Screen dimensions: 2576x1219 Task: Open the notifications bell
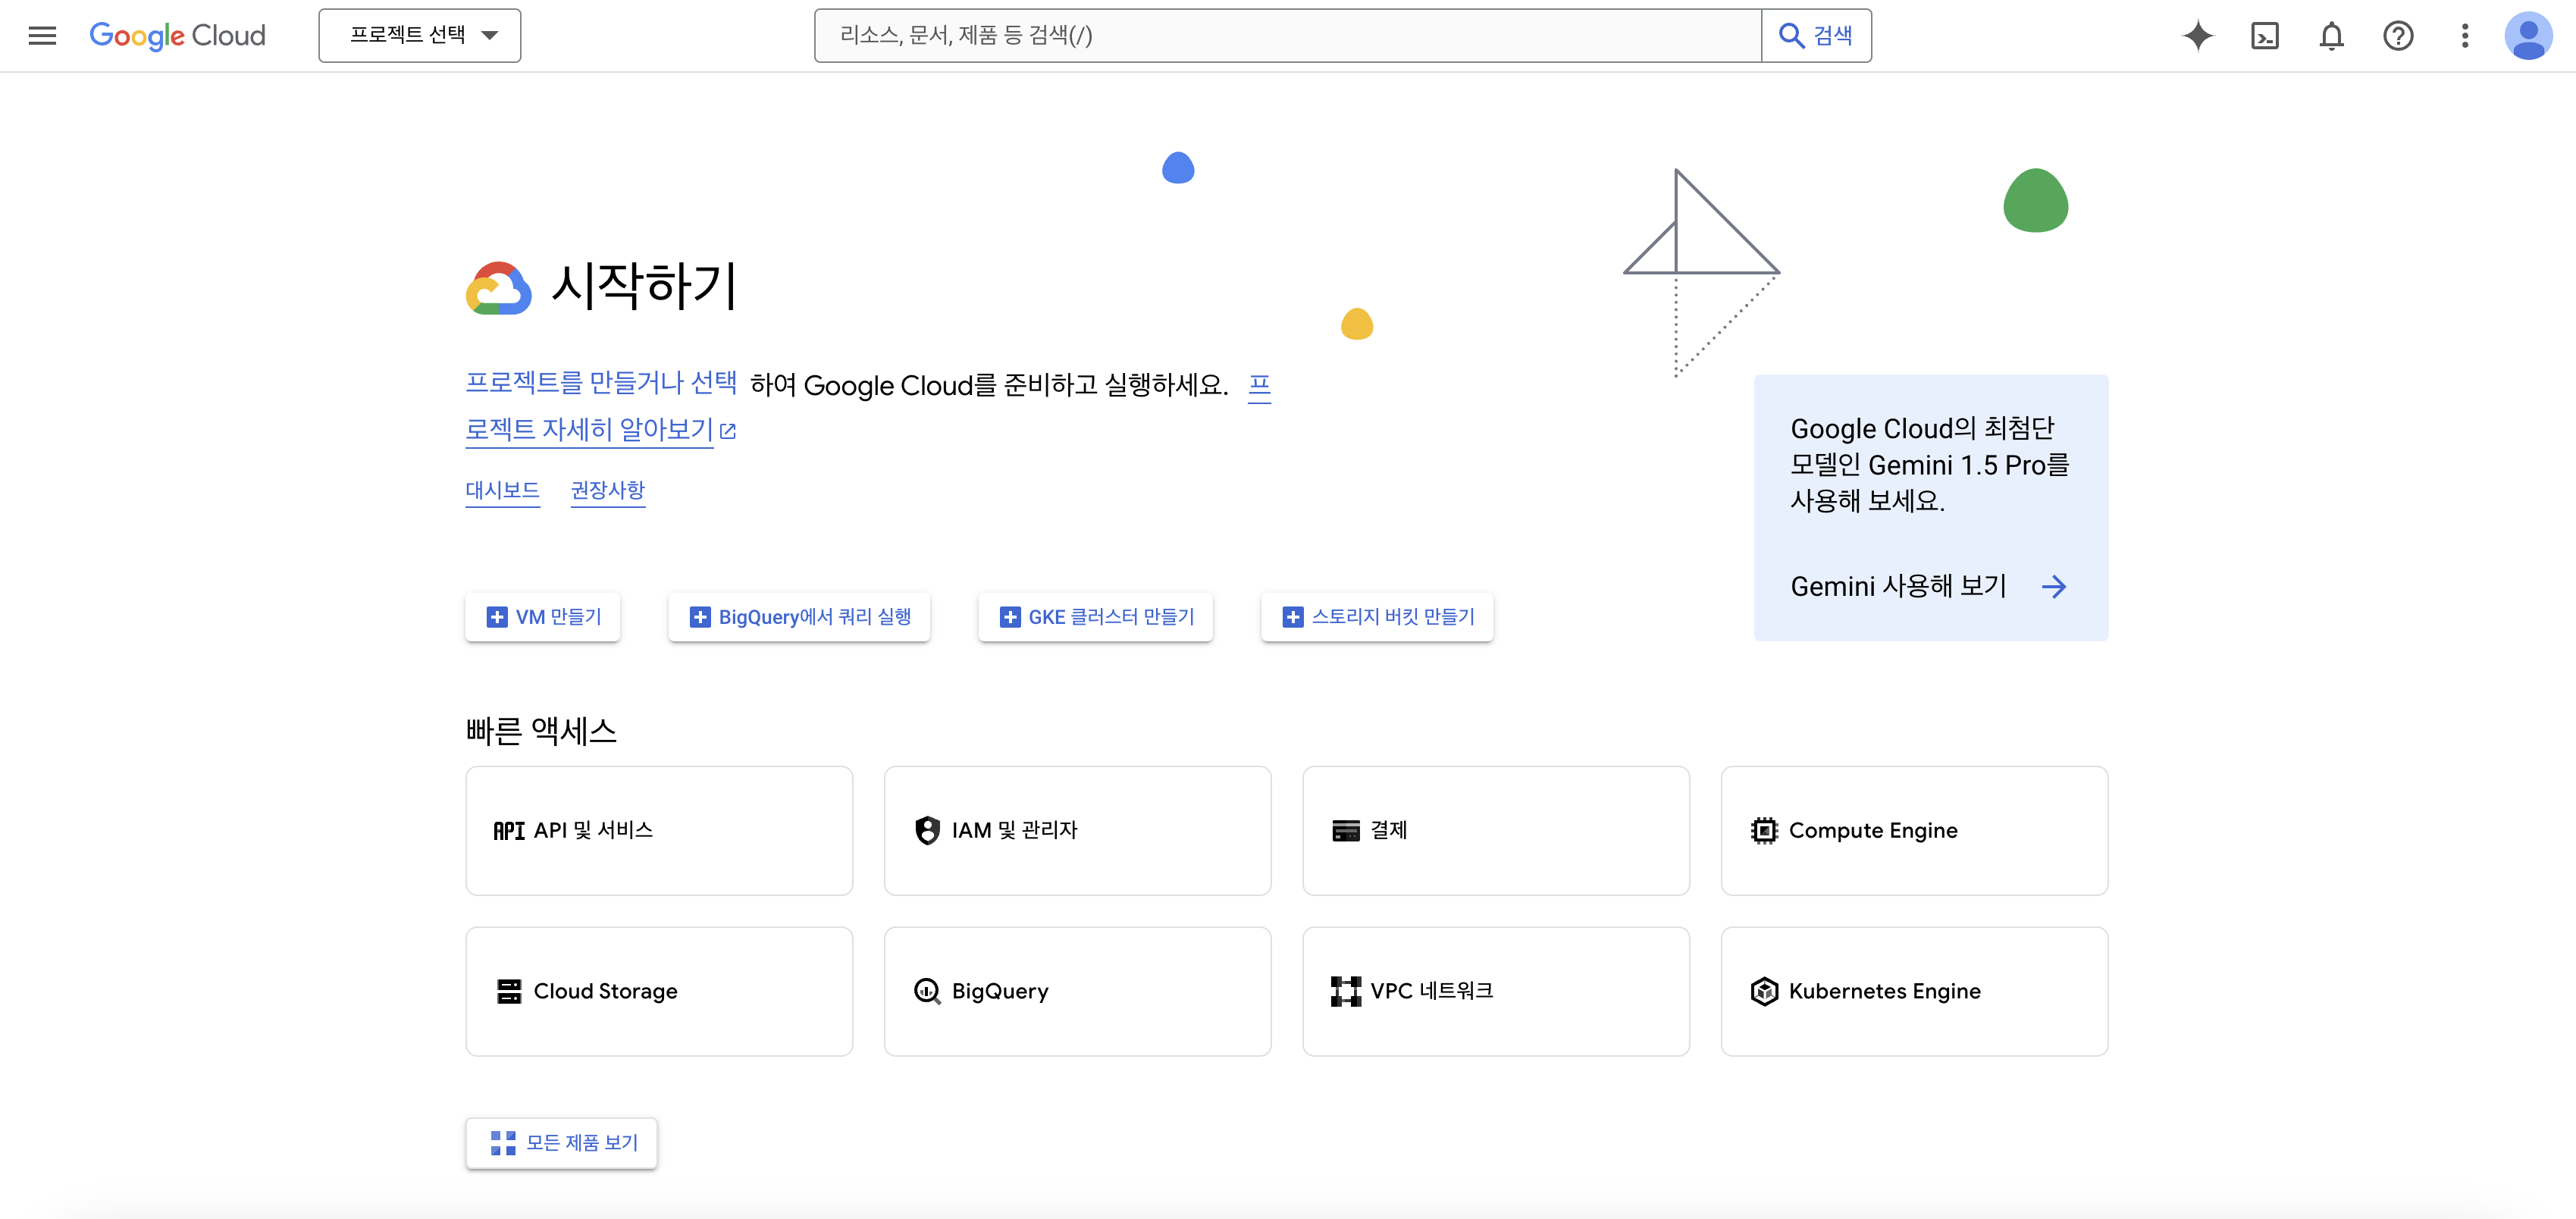(x=2331, y=36)
